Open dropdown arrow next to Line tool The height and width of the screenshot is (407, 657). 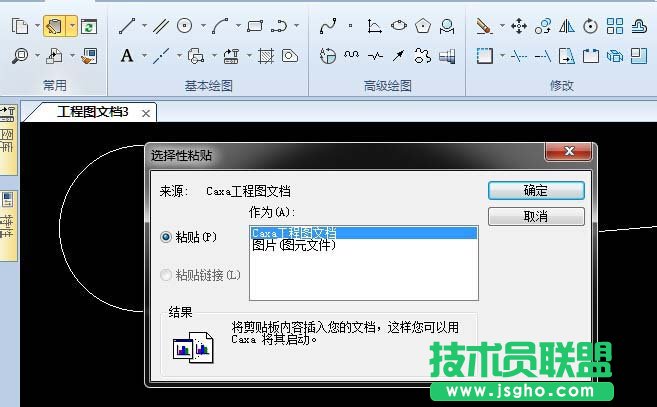[144, 26]
